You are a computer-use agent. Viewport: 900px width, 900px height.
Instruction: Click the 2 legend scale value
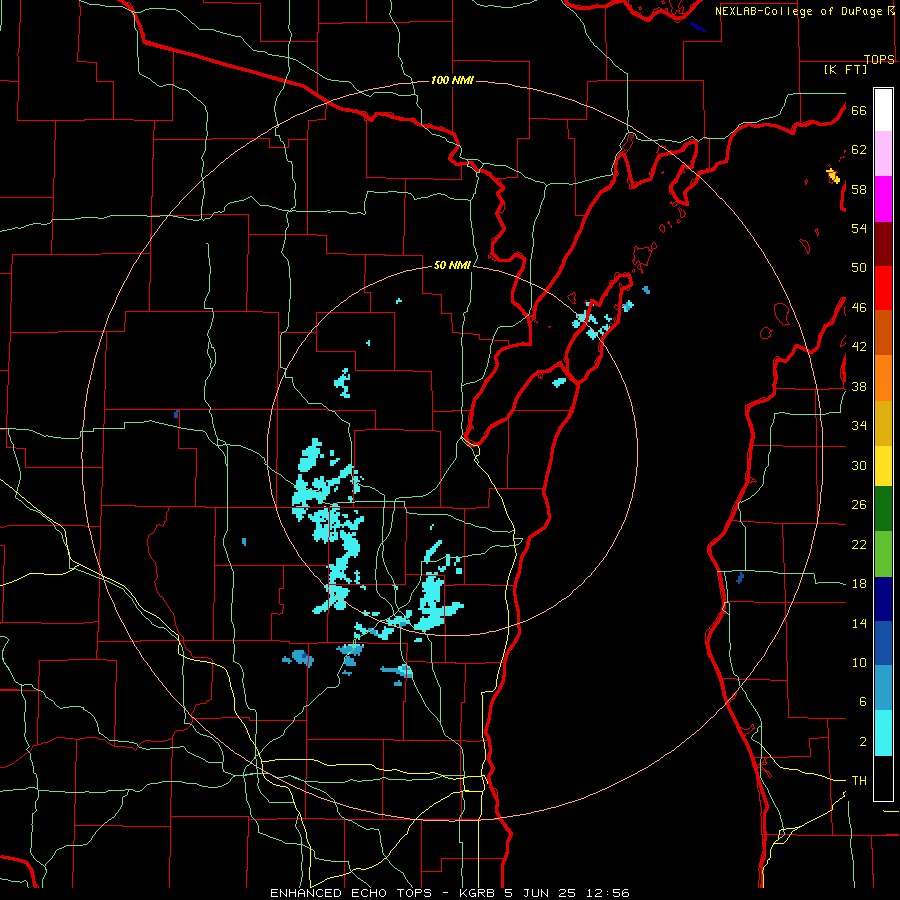coord(863,742)
